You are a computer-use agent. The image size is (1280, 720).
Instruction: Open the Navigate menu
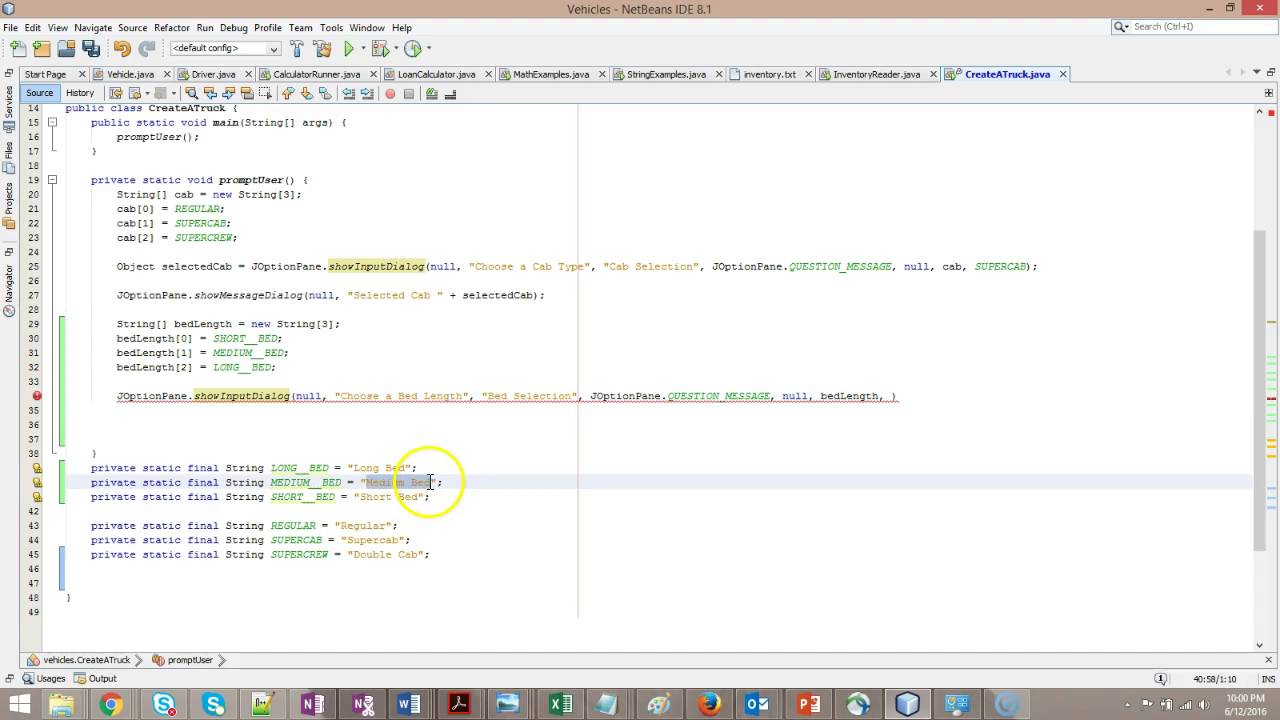click(93, 28)
